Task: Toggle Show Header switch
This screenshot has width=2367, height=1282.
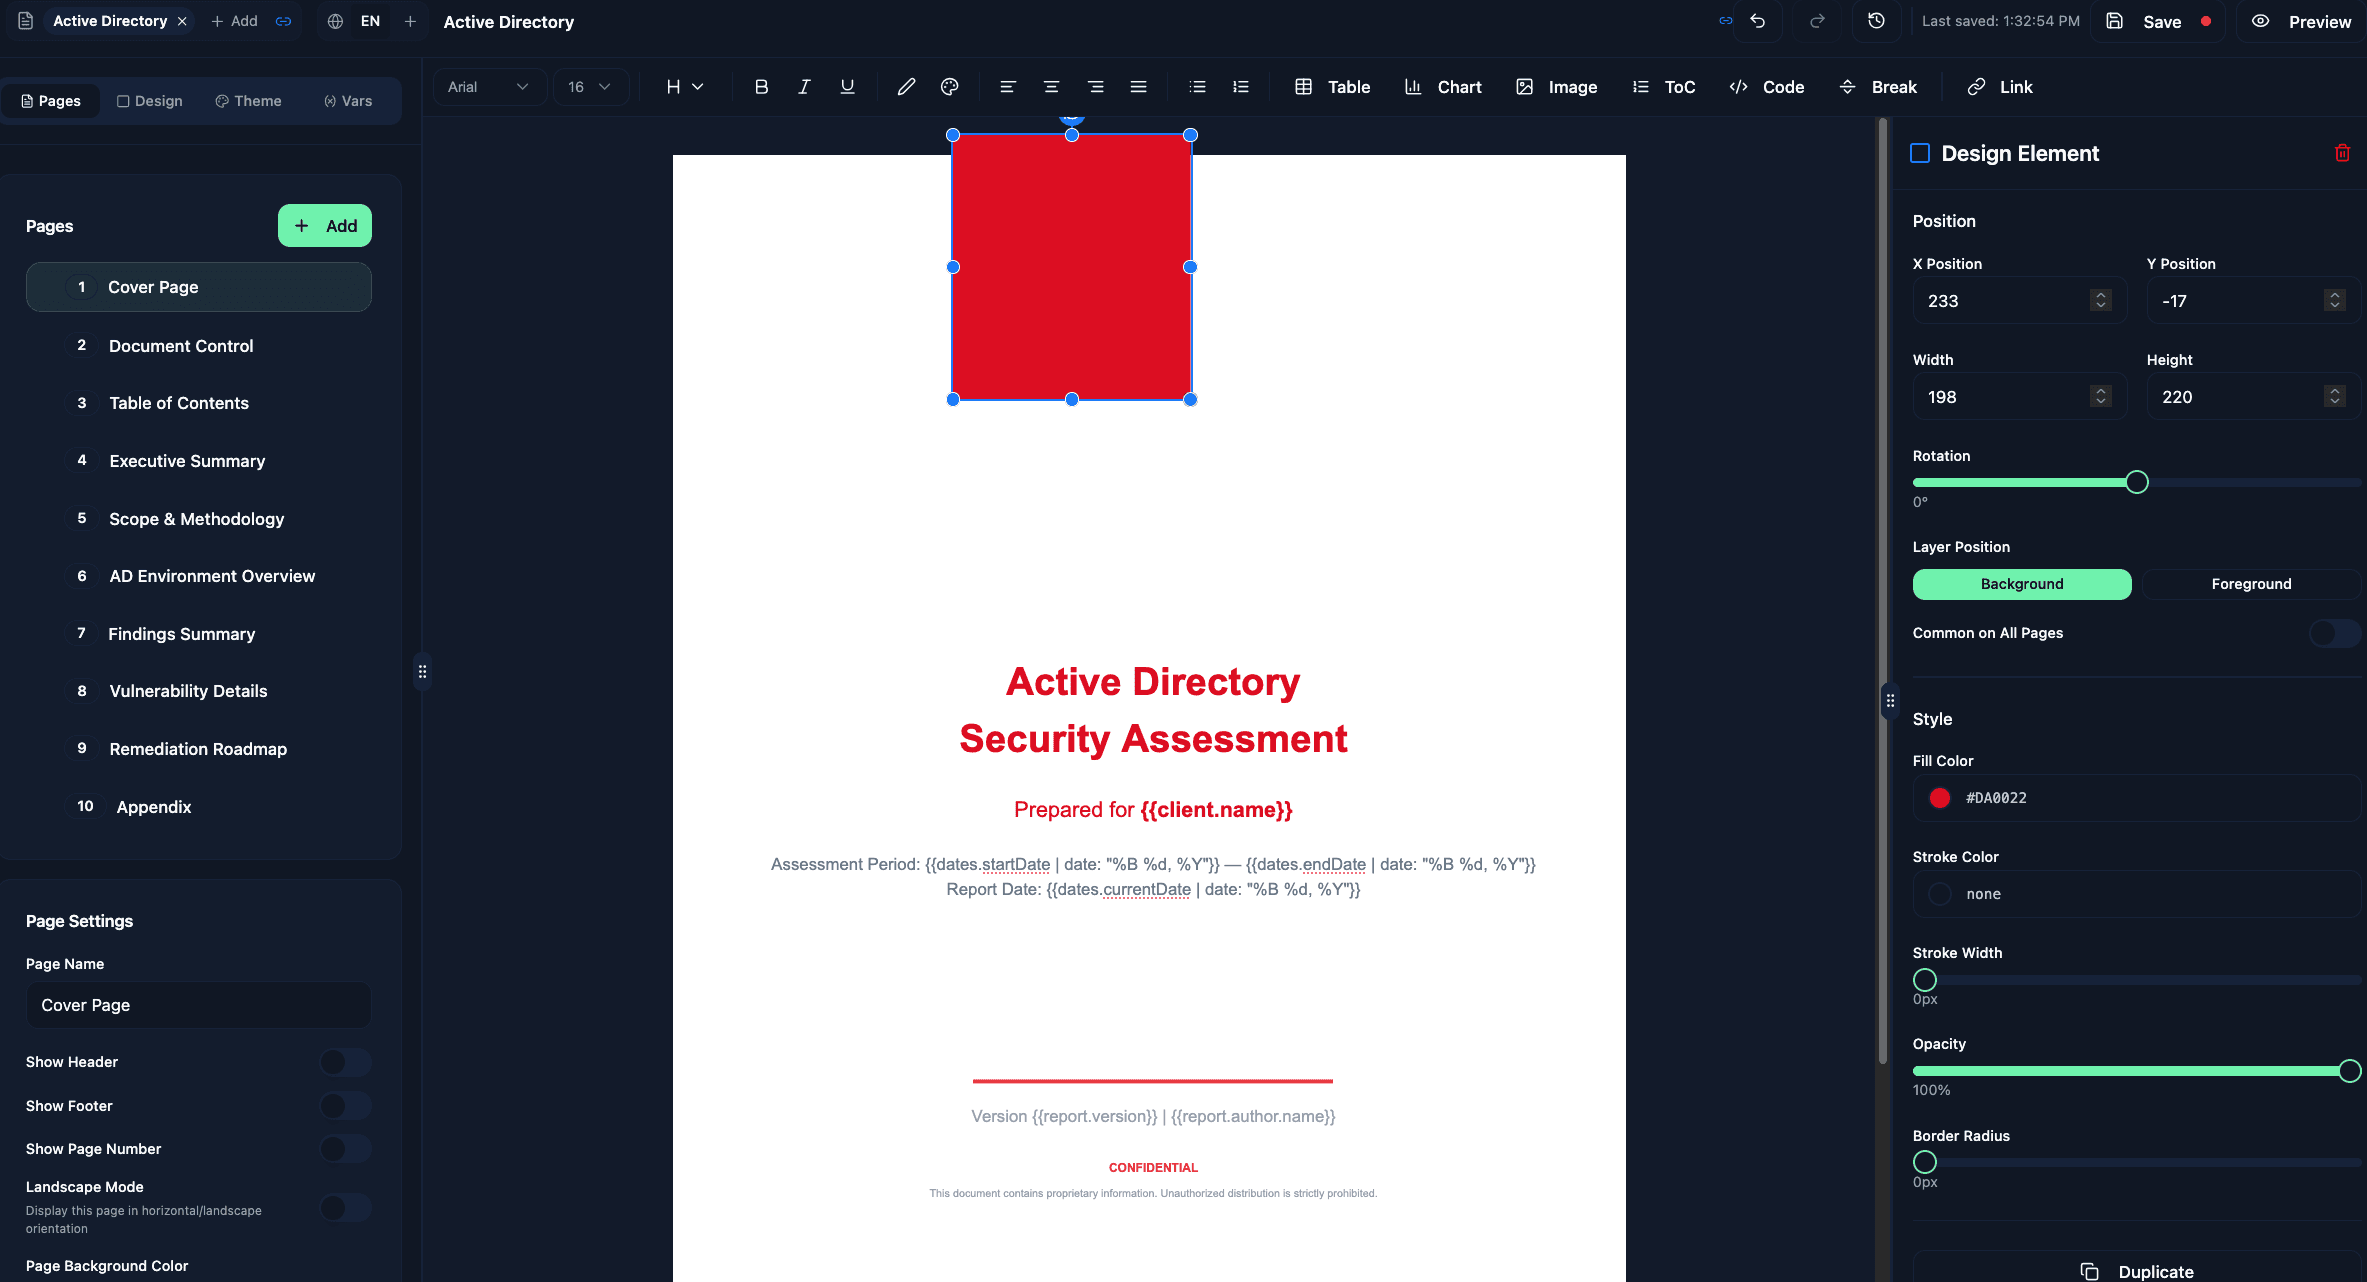Action: pos(345,1062)
